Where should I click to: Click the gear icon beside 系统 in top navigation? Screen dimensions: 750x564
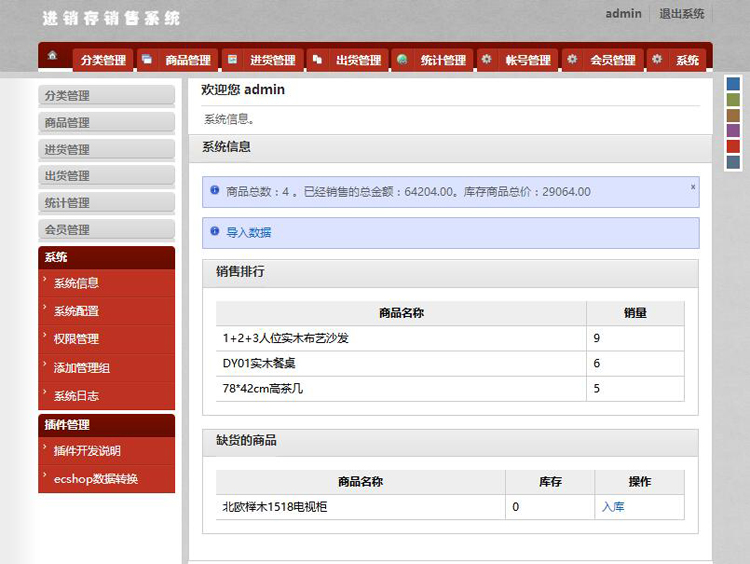(x=657, y=59)
